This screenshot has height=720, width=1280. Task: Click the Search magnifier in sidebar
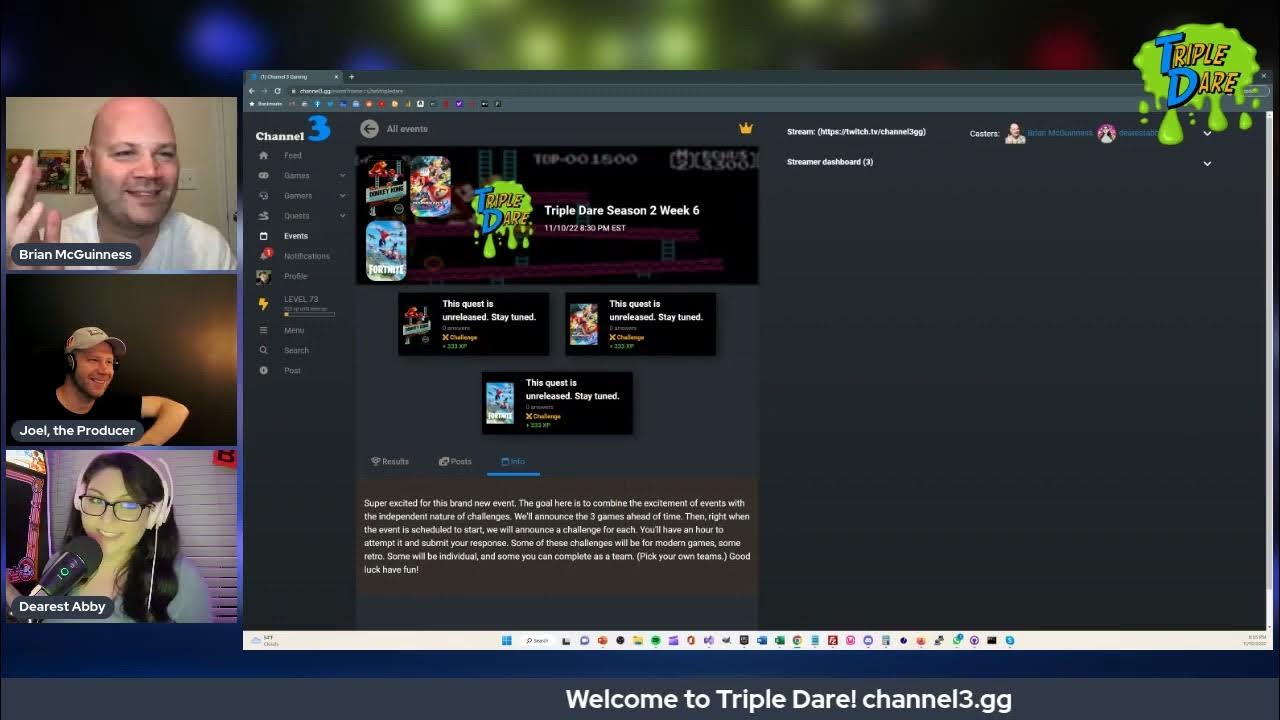click(264, 351)
